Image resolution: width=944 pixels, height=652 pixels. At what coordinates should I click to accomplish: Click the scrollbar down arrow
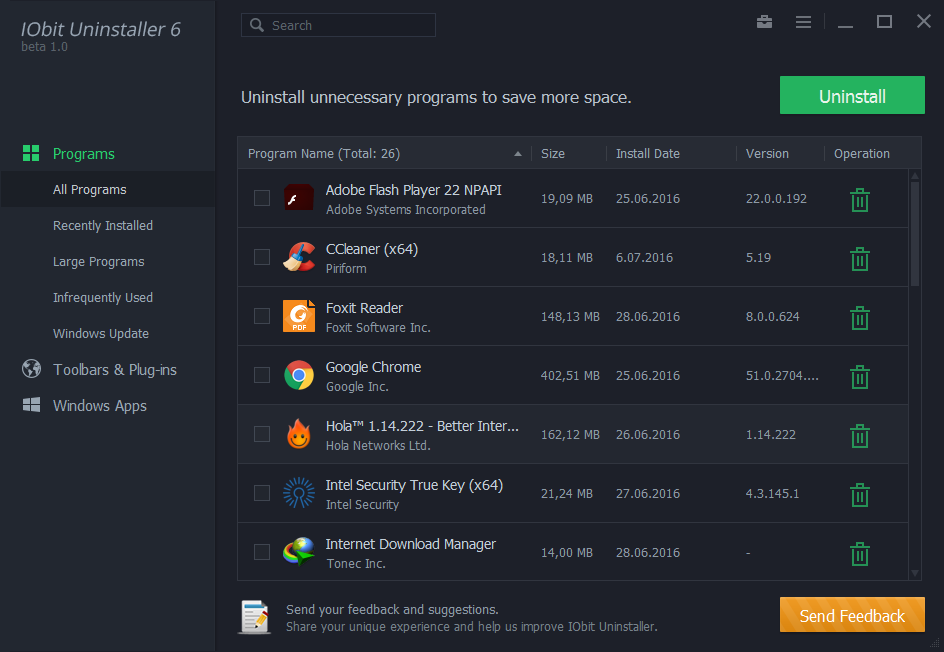[915, 573]
